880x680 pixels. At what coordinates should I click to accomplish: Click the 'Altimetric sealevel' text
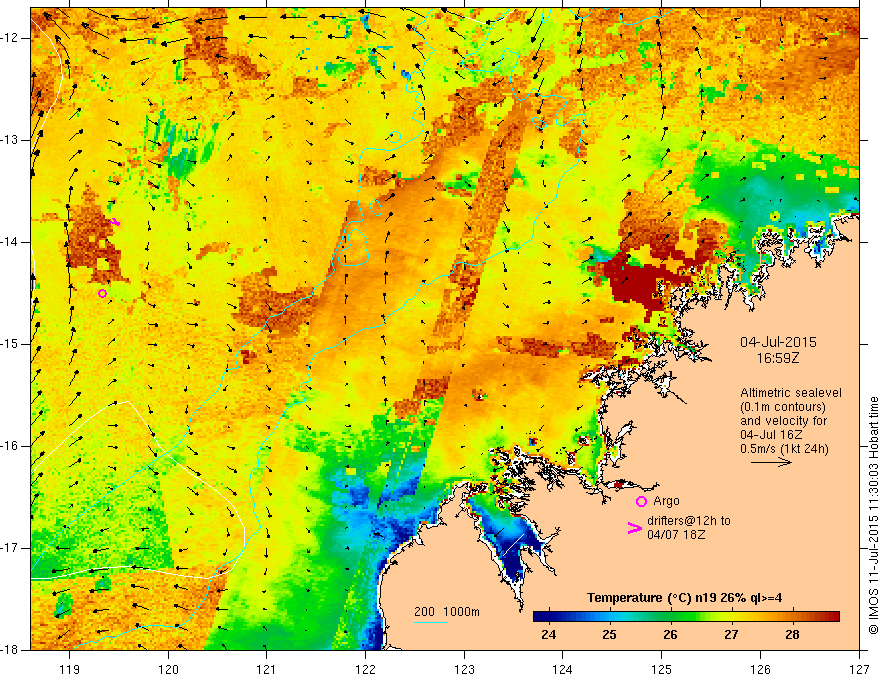[791, 393]
